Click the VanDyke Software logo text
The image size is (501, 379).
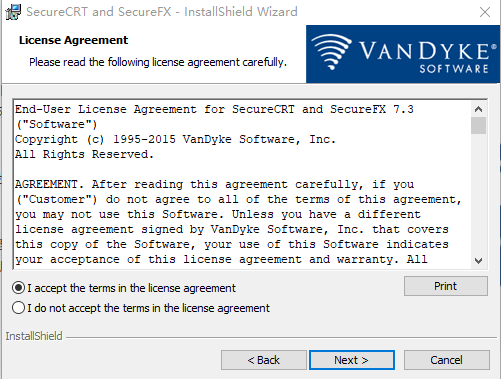pos(427,57)
